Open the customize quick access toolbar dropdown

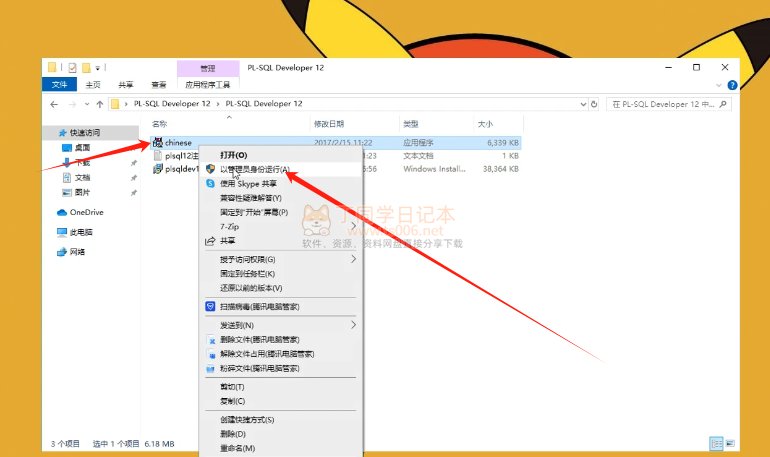pos(97,68)
